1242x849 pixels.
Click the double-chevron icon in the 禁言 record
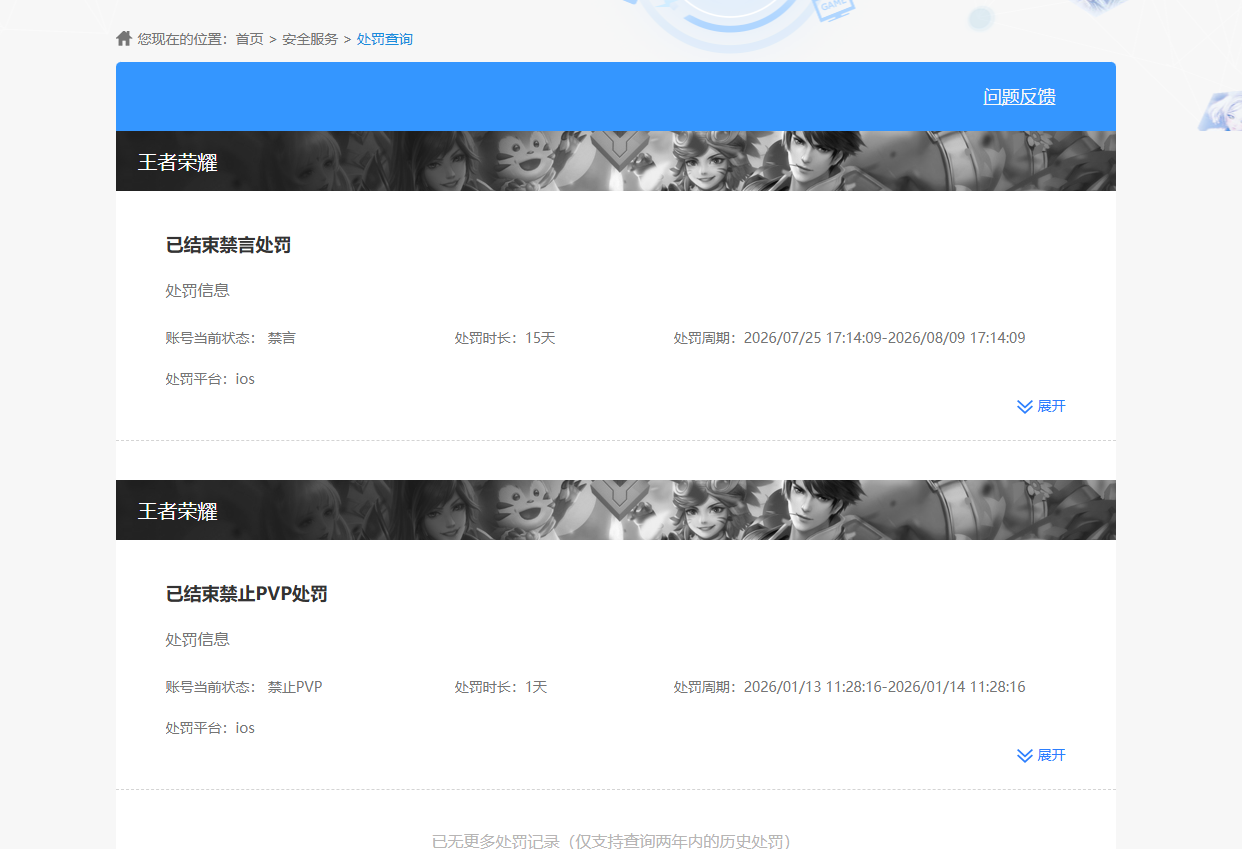coord(1025,406)
